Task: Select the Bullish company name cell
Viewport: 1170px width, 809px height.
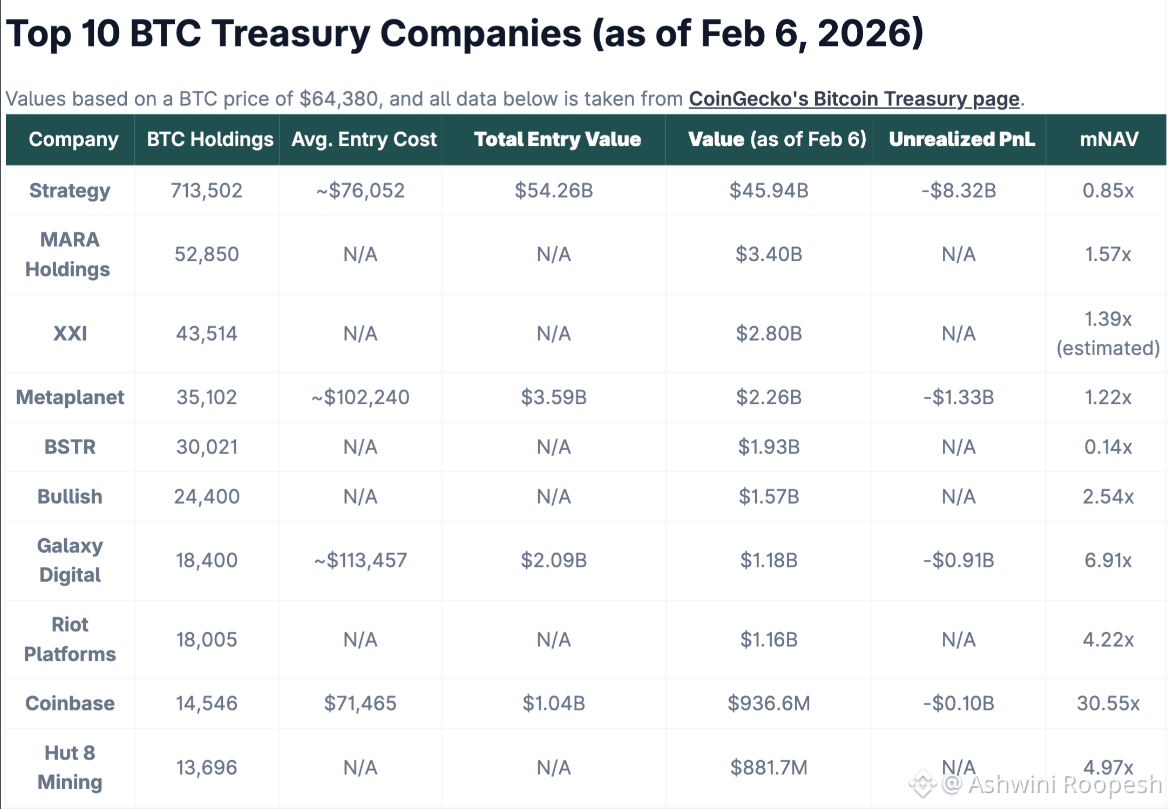Action: coord(69,497)
